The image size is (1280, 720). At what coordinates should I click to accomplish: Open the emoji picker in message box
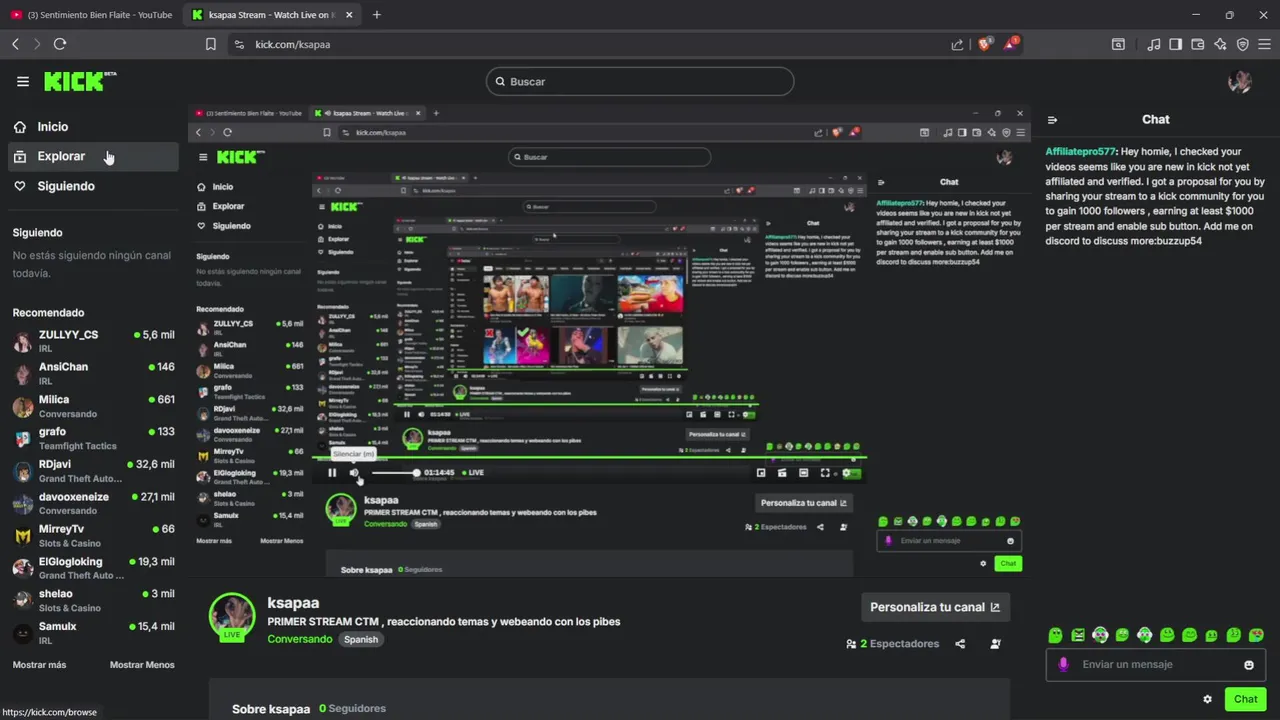click(x=1249, y=665)
